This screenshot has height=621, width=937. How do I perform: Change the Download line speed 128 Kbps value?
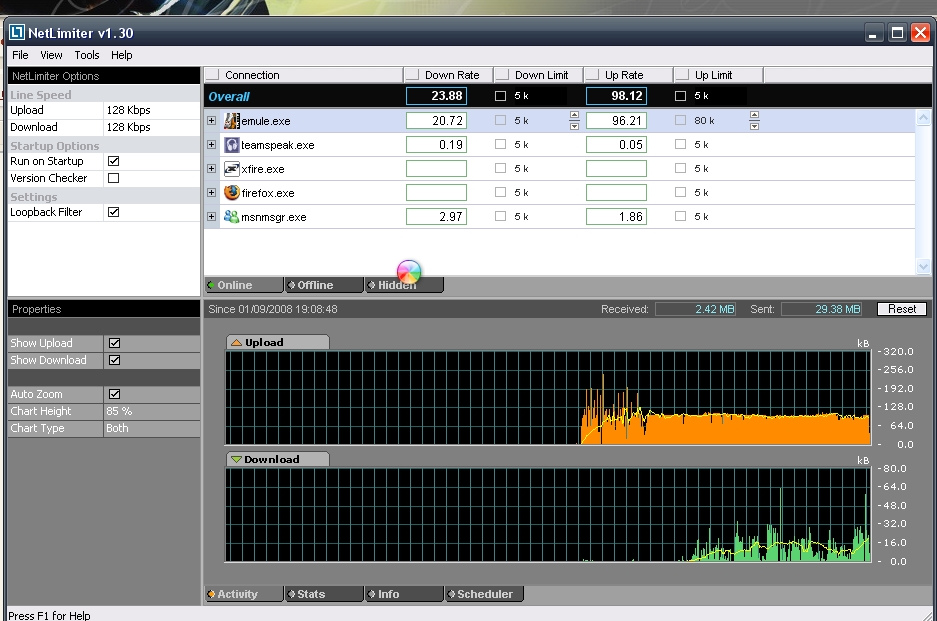pyautogui.click(x=152, y=127)
